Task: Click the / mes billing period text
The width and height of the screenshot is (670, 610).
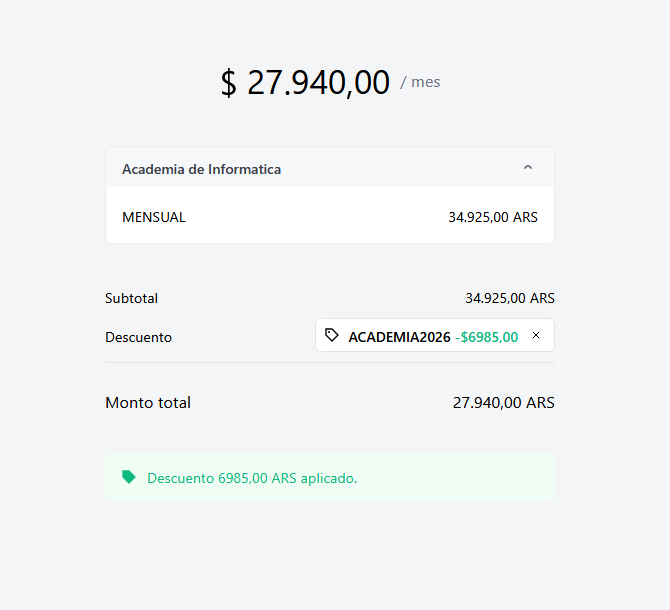Action: tap(420, 82)
